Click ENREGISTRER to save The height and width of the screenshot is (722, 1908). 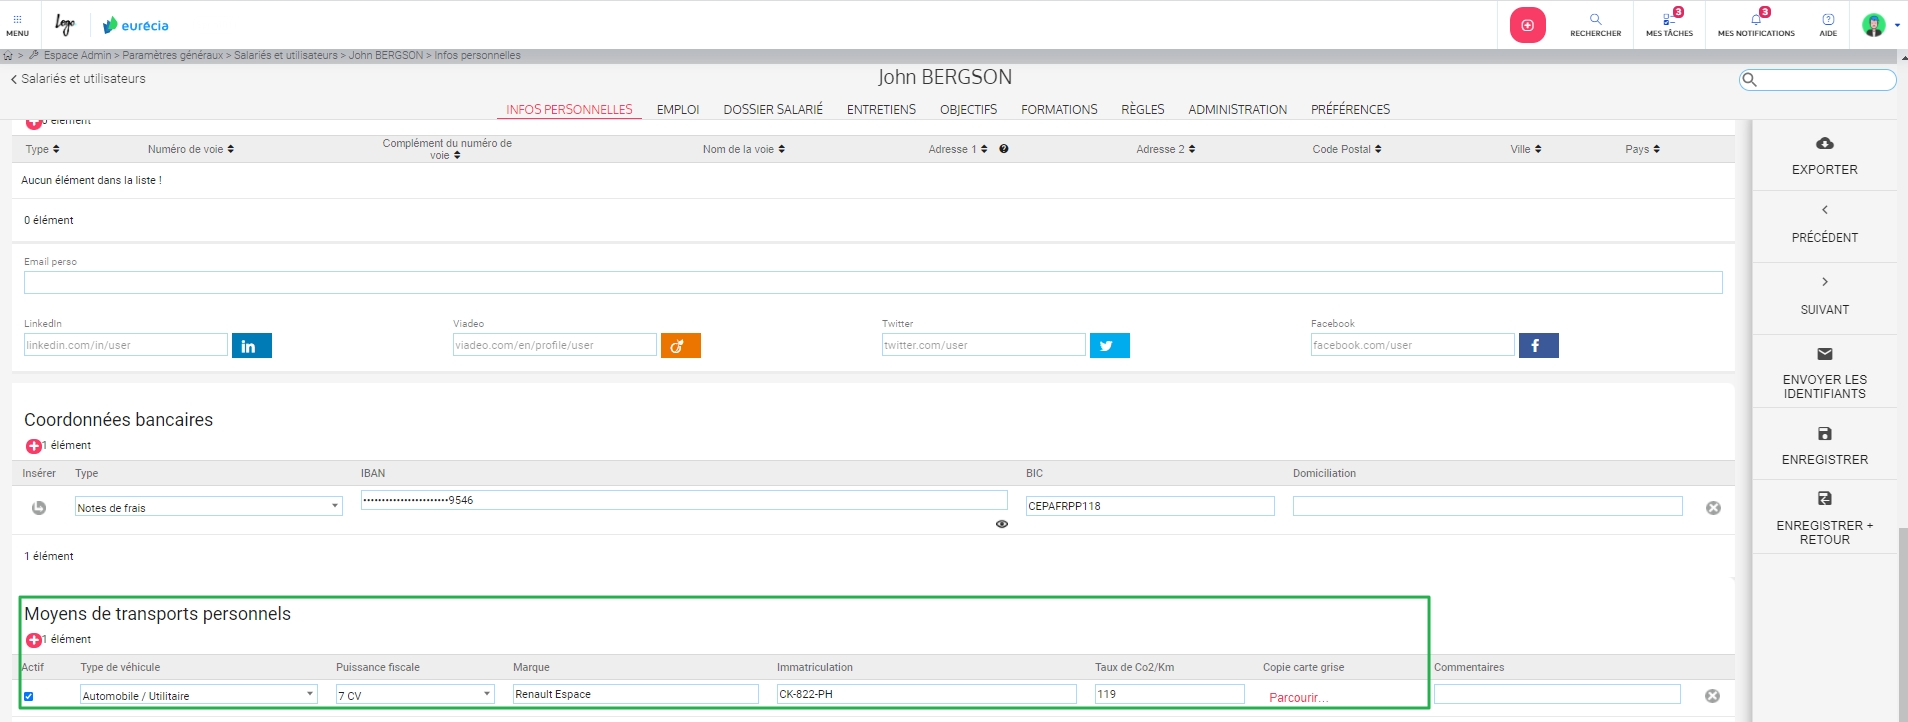[1825, 446]
